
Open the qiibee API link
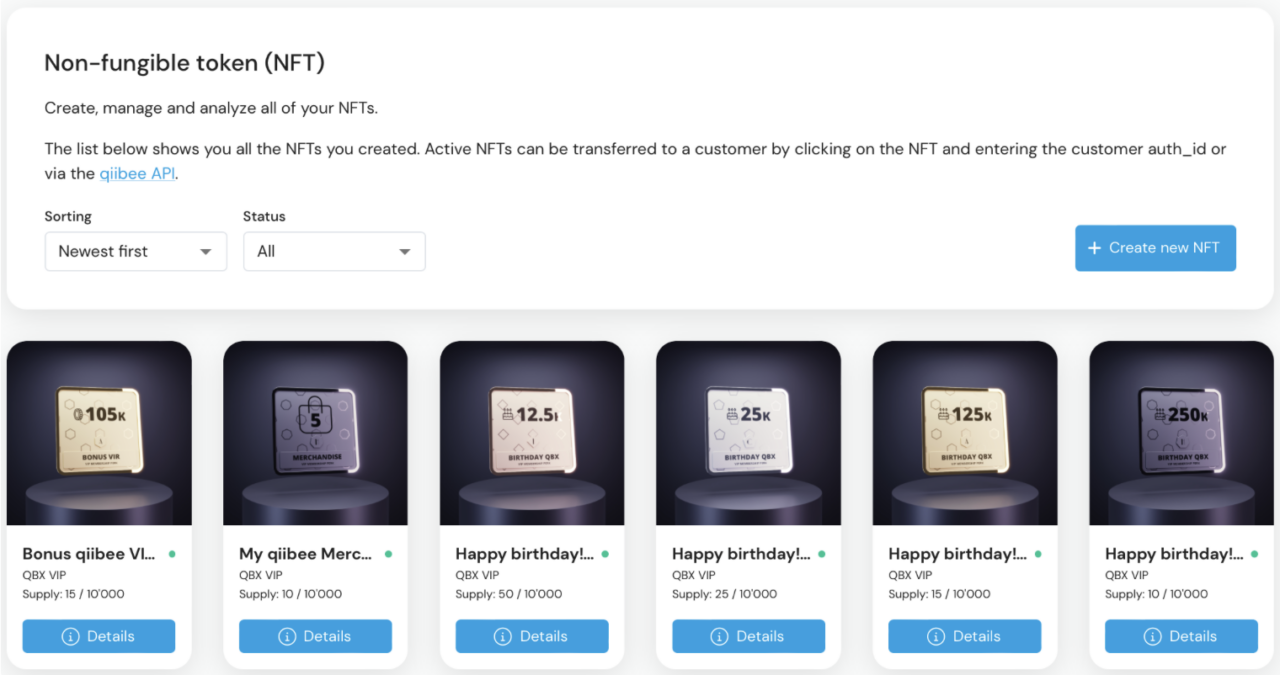(137, 173)
